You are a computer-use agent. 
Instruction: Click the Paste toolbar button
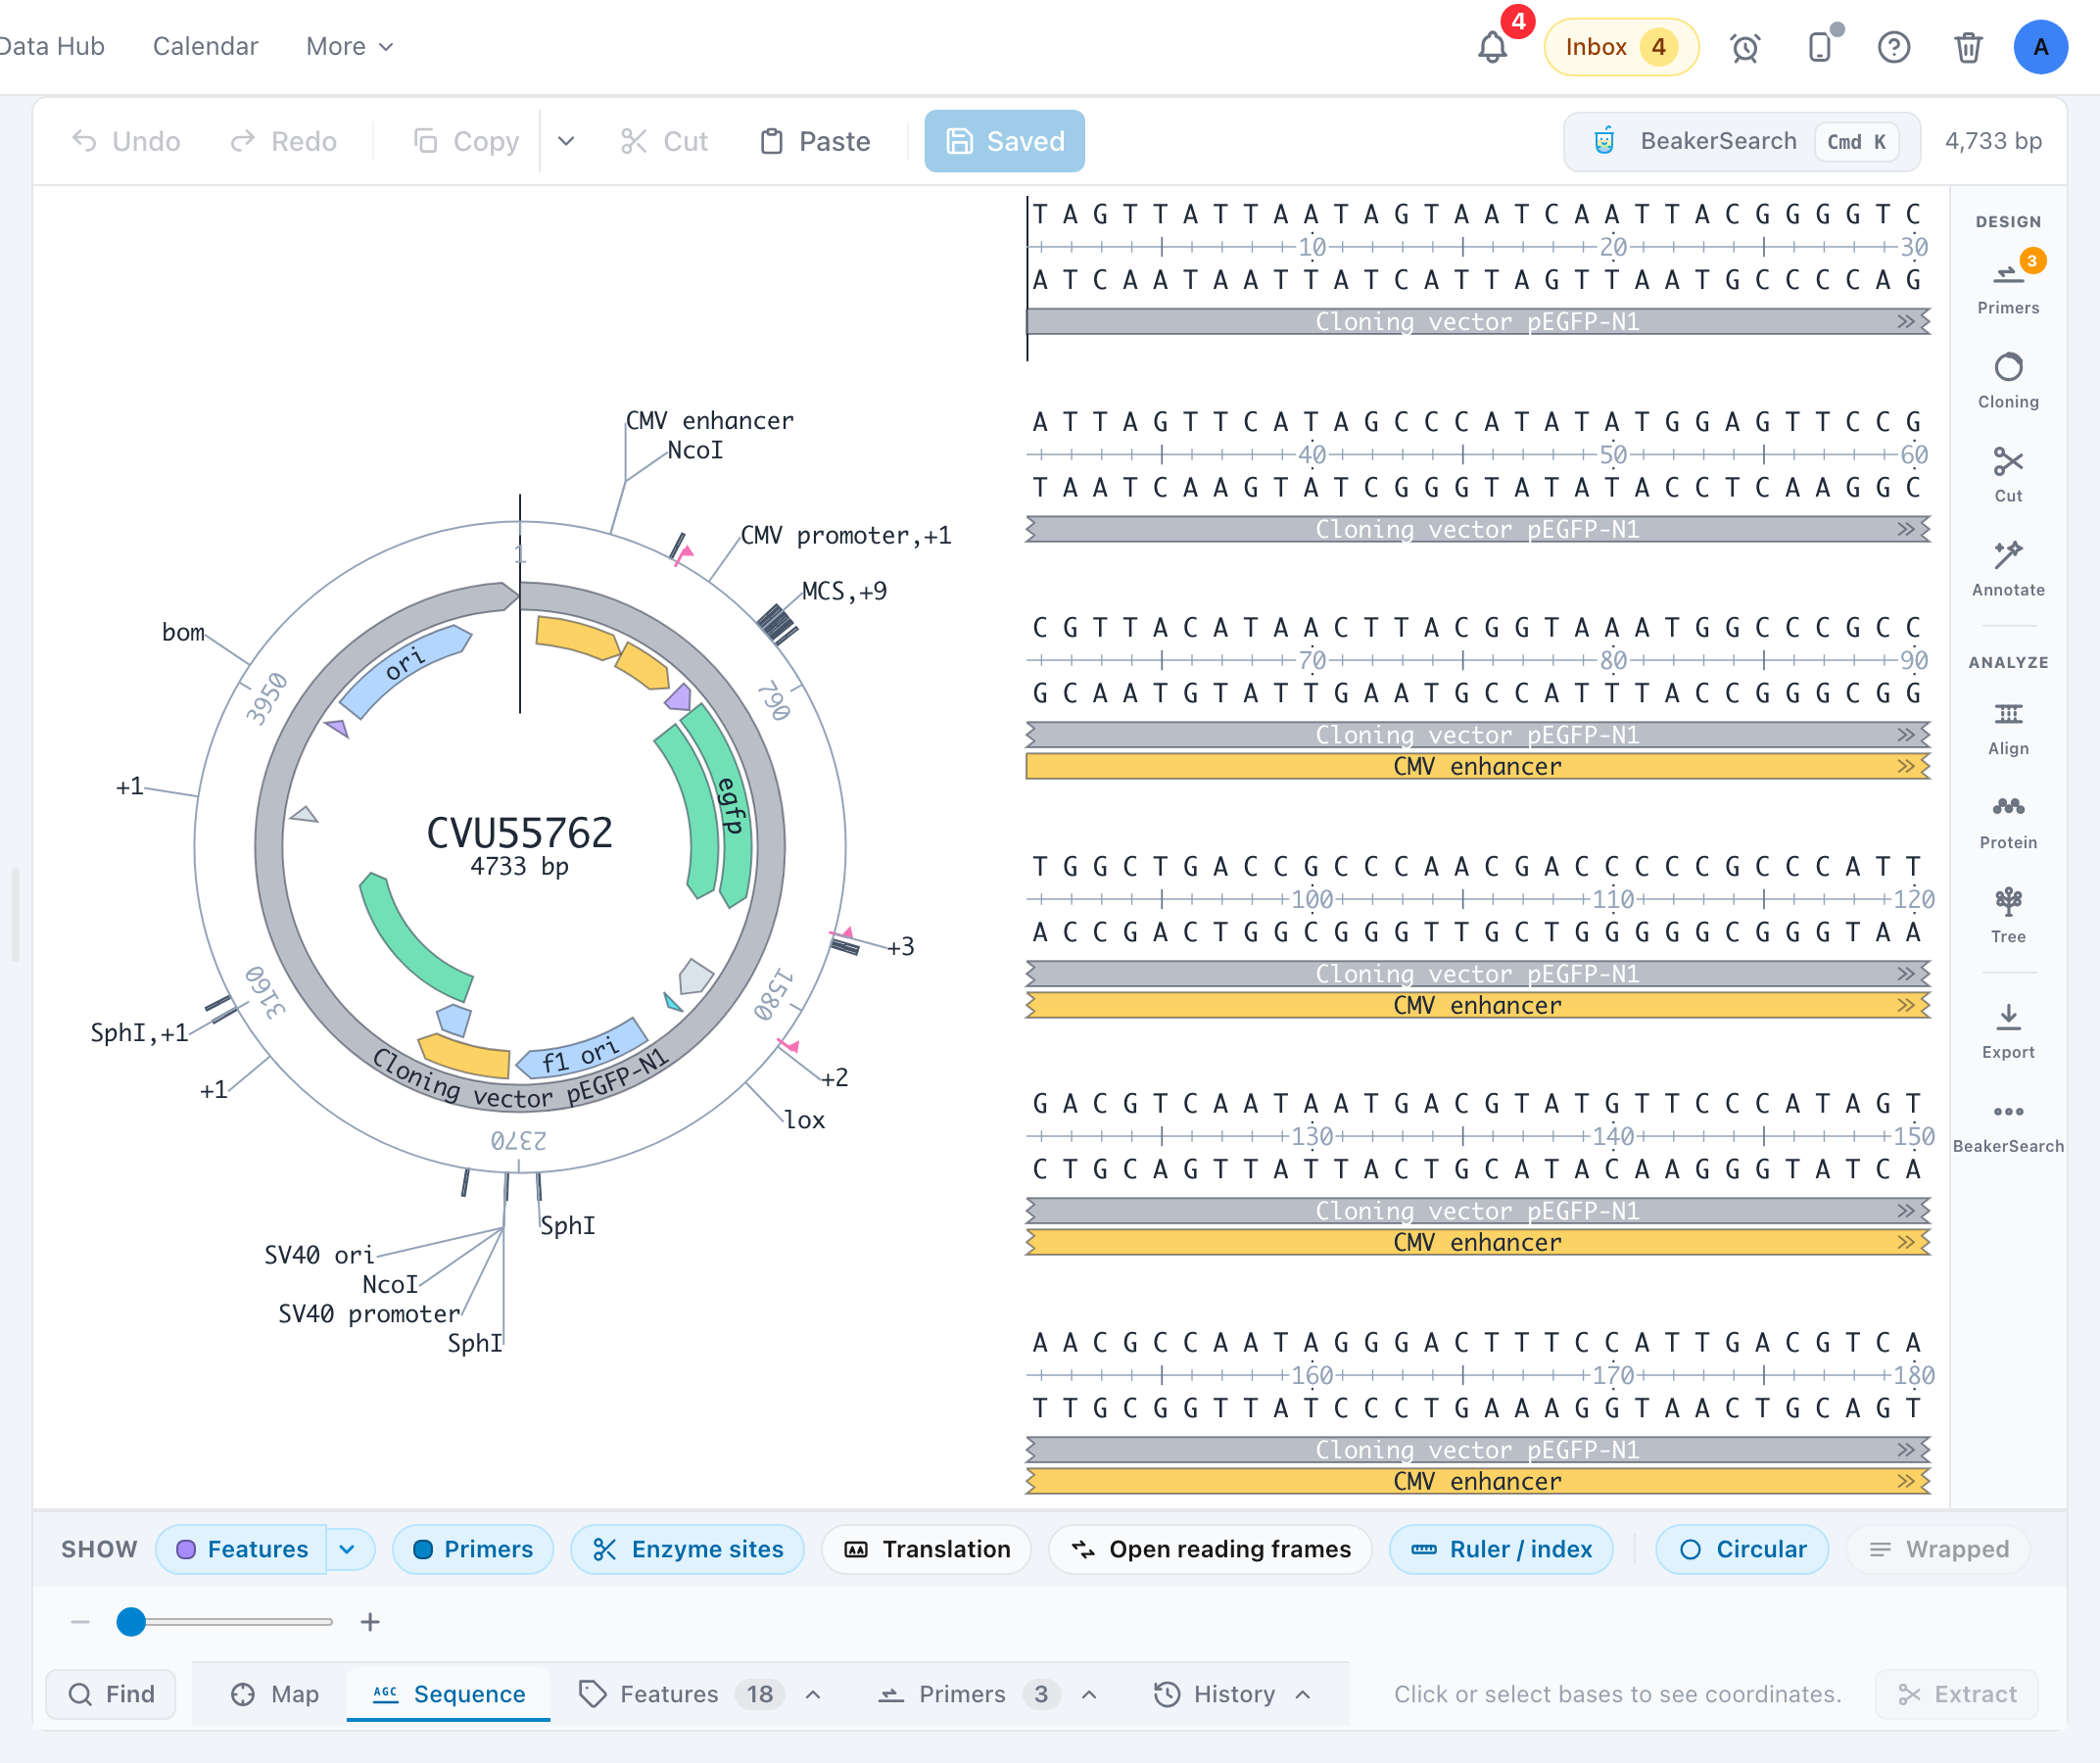(815, 141)
